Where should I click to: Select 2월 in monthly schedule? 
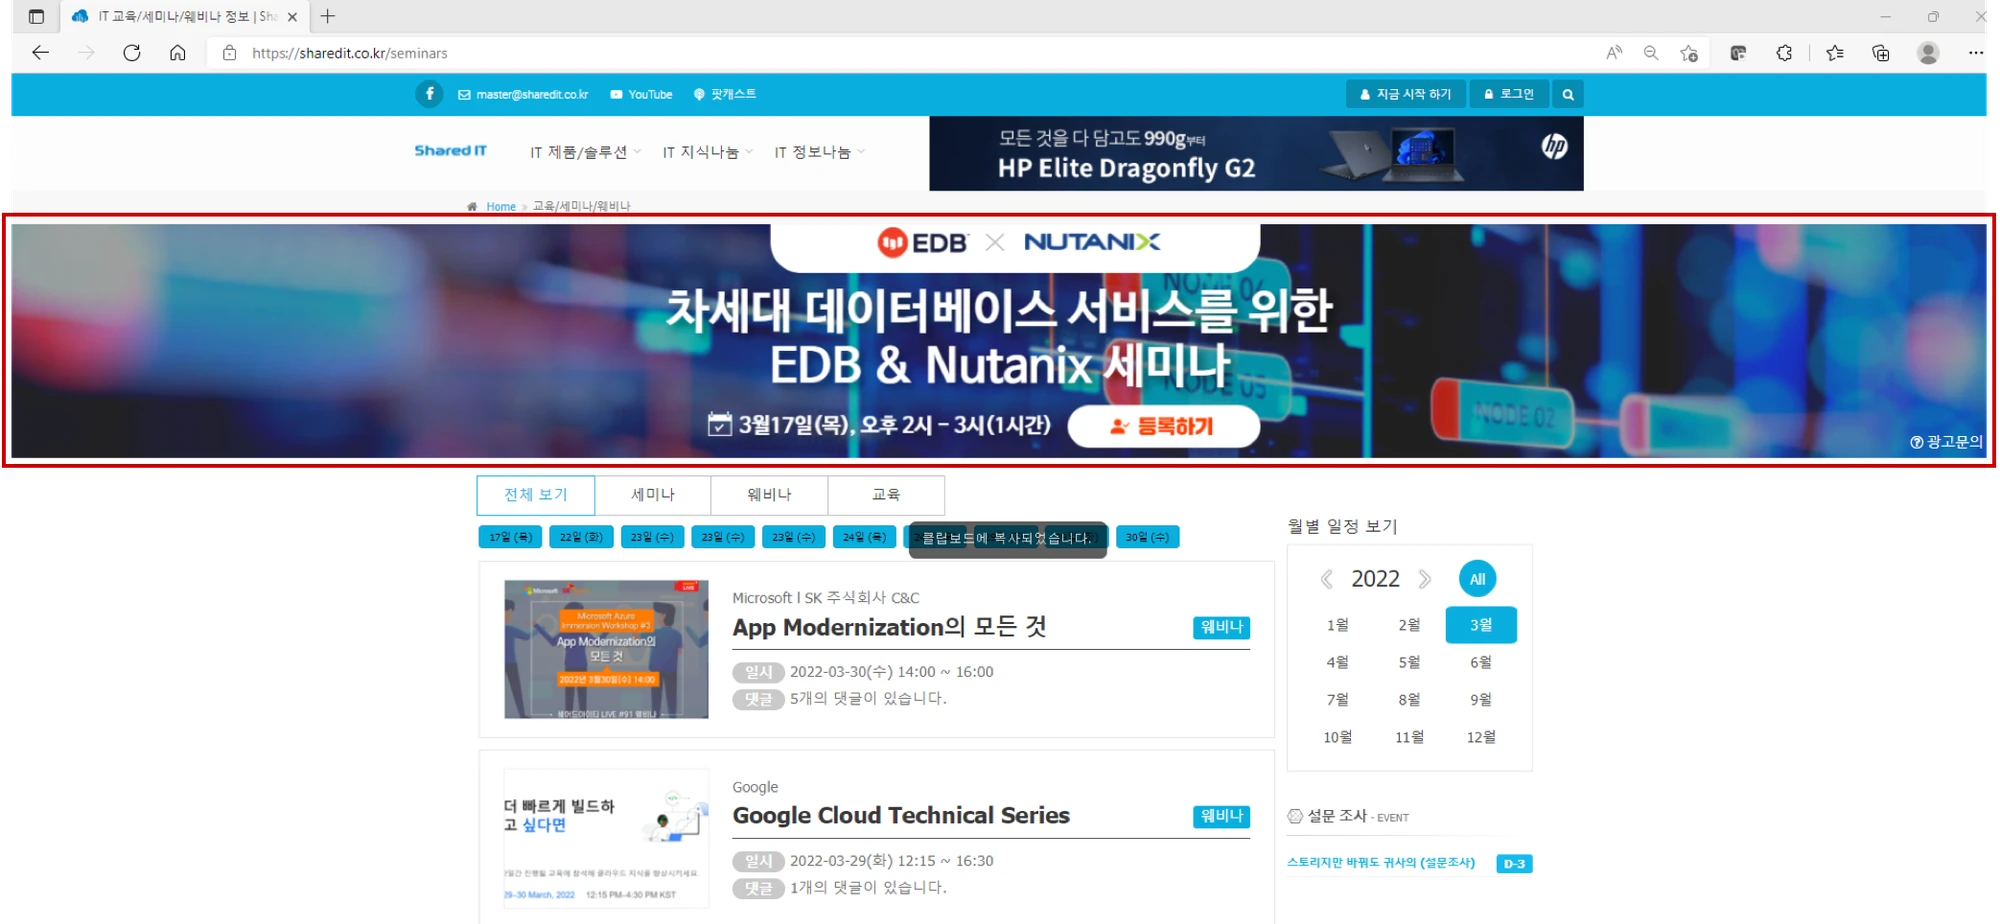coord(1409,625)
